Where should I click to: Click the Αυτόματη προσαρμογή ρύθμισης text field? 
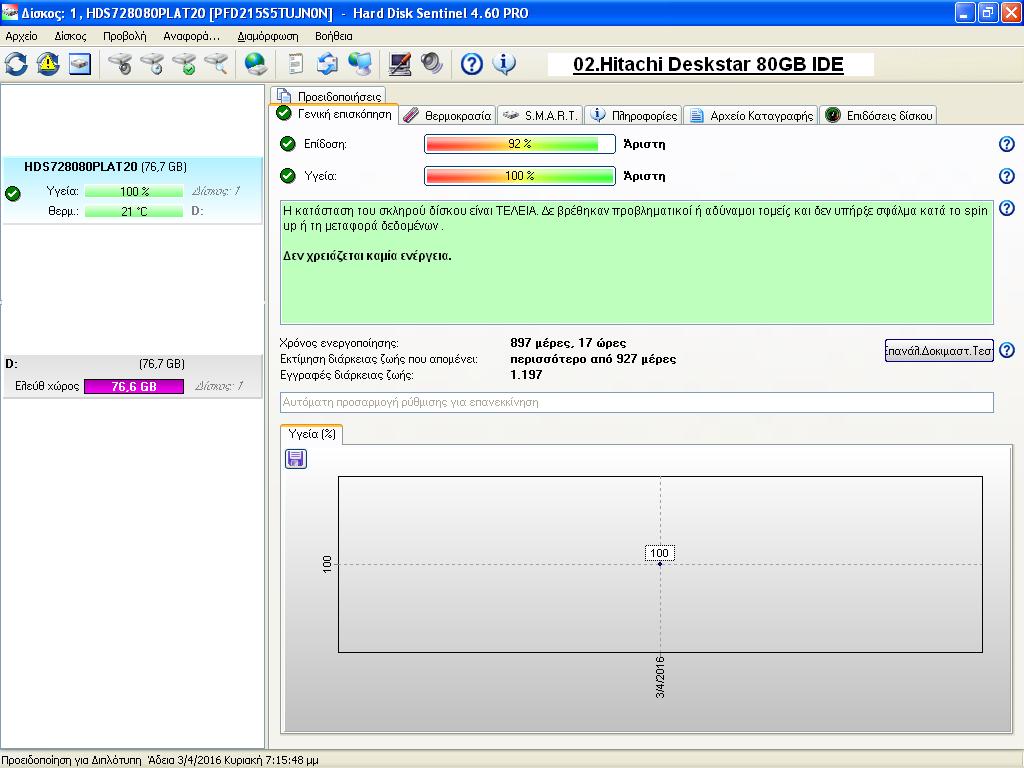click(637, 402)
